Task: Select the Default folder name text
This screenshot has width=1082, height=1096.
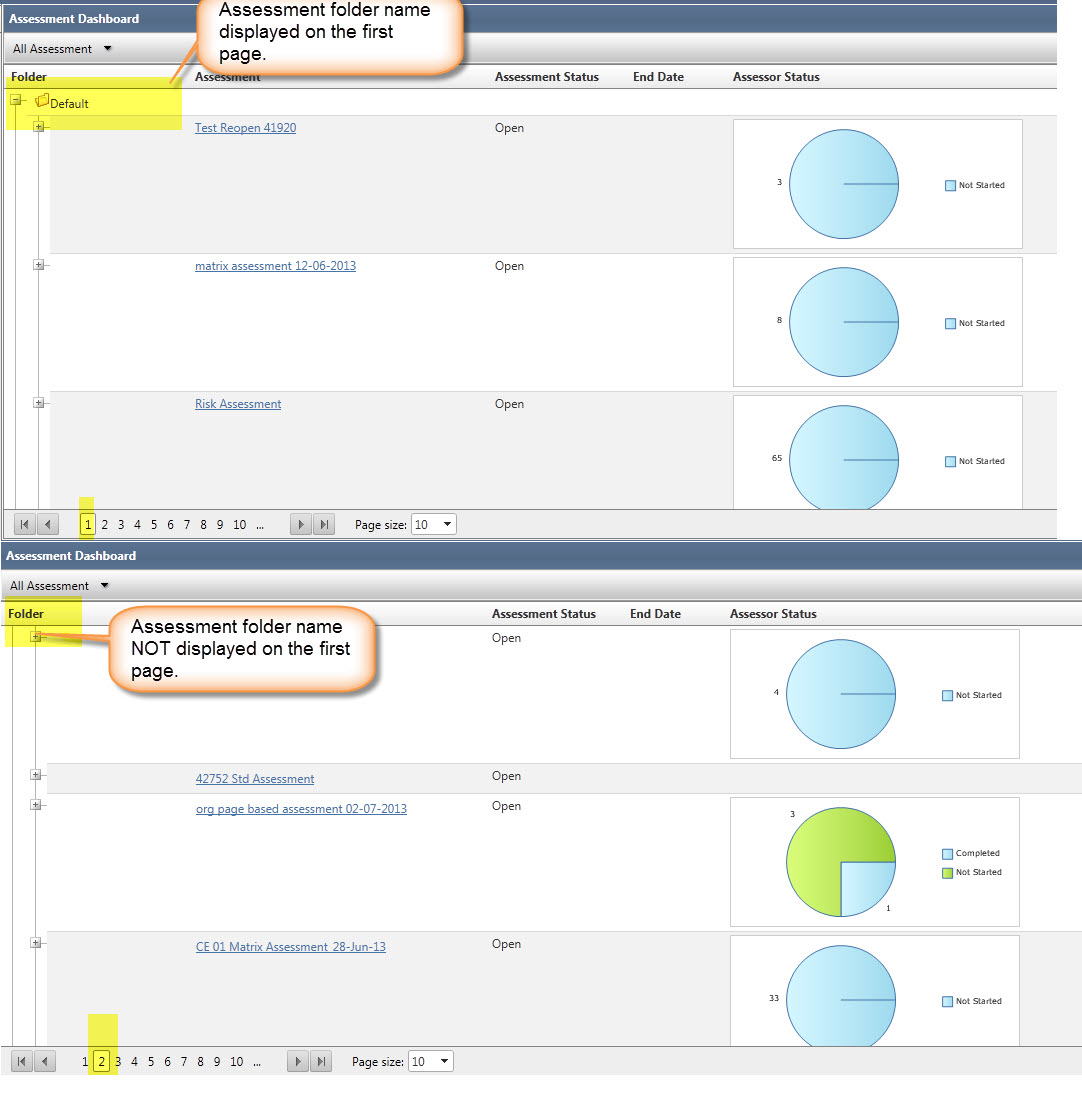Action: click(69, 104)
